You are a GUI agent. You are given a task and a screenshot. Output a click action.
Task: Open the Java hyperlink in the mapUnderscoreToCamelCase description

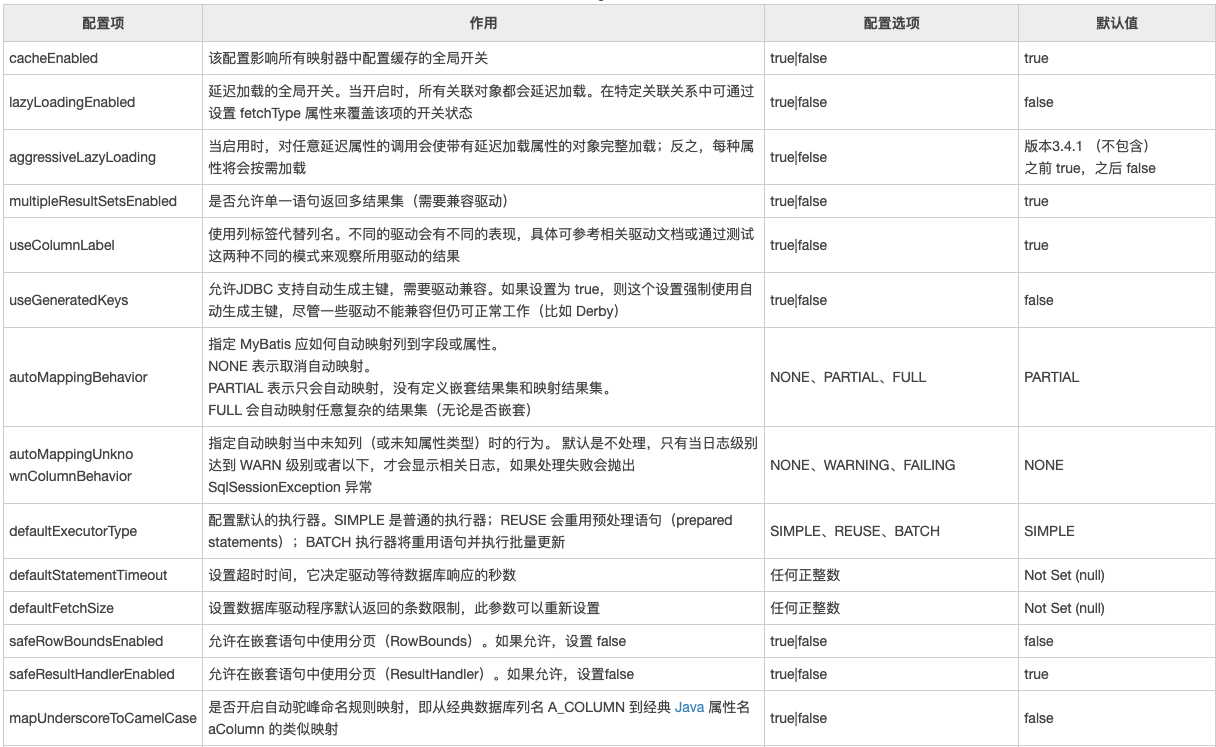pyautogui.click(x=690, y=707)
